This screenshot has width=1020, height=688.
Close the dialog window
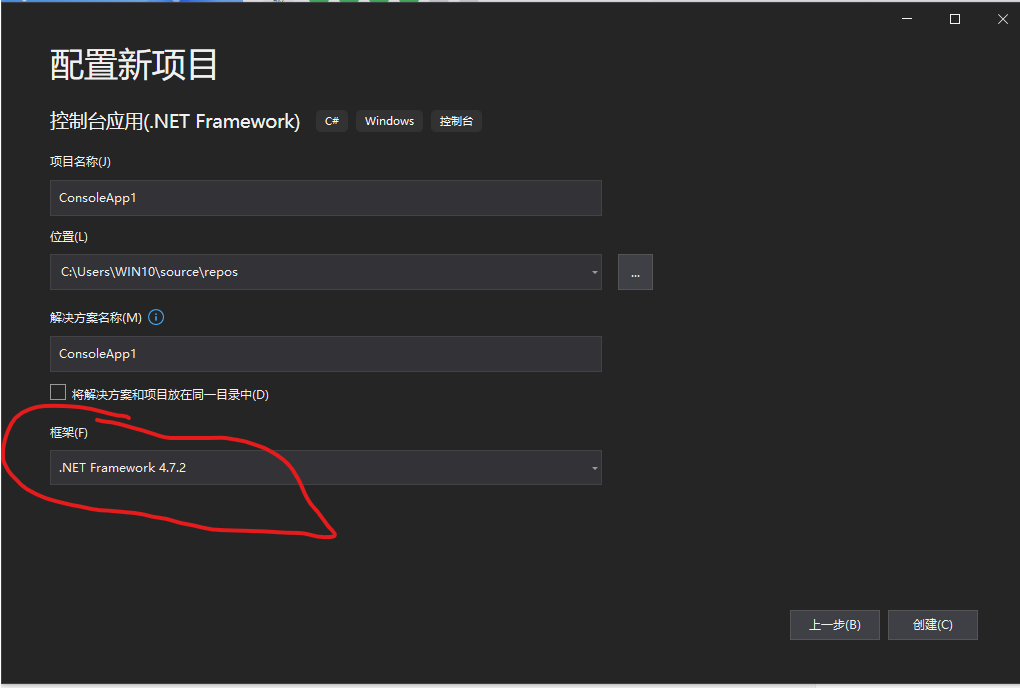tap(1002, 19)
